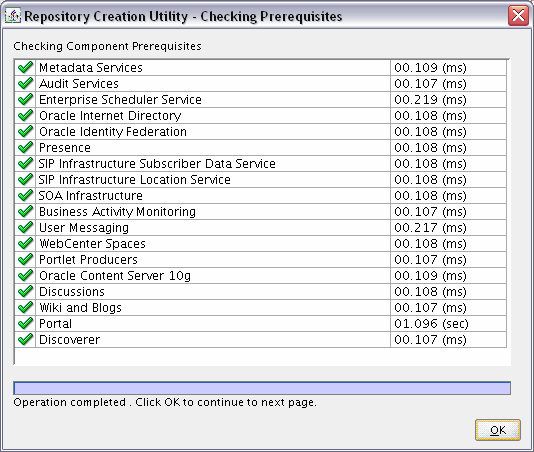Click the checkmark beside SOA Infrastructure

coord(26,196)
